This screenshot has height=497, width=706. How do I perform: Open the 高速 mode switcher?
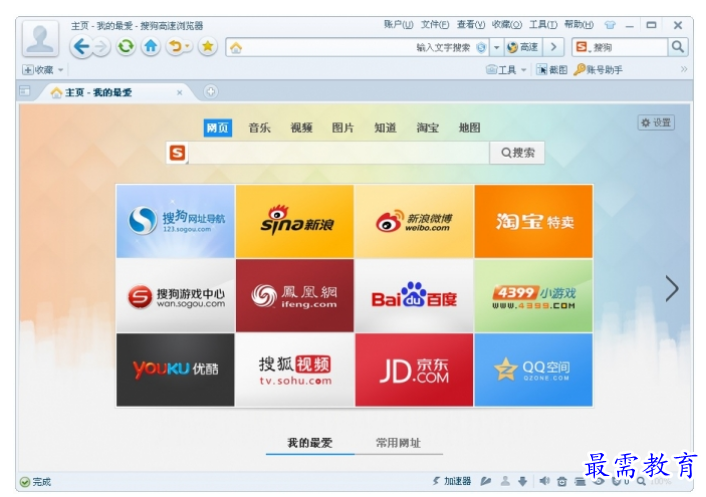[522, 47]
